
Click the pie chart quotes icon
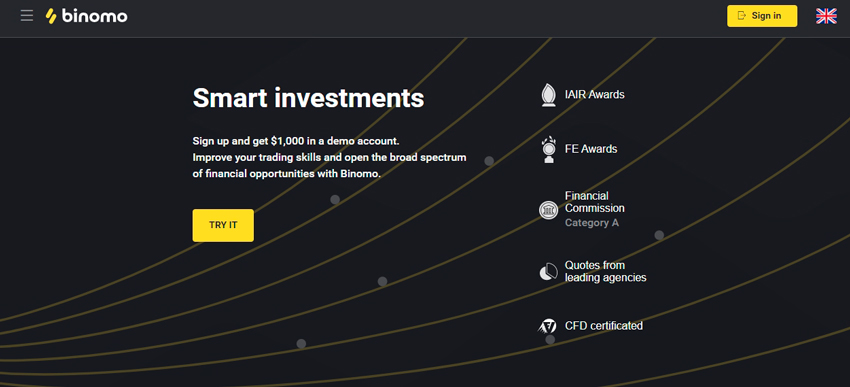549,272
